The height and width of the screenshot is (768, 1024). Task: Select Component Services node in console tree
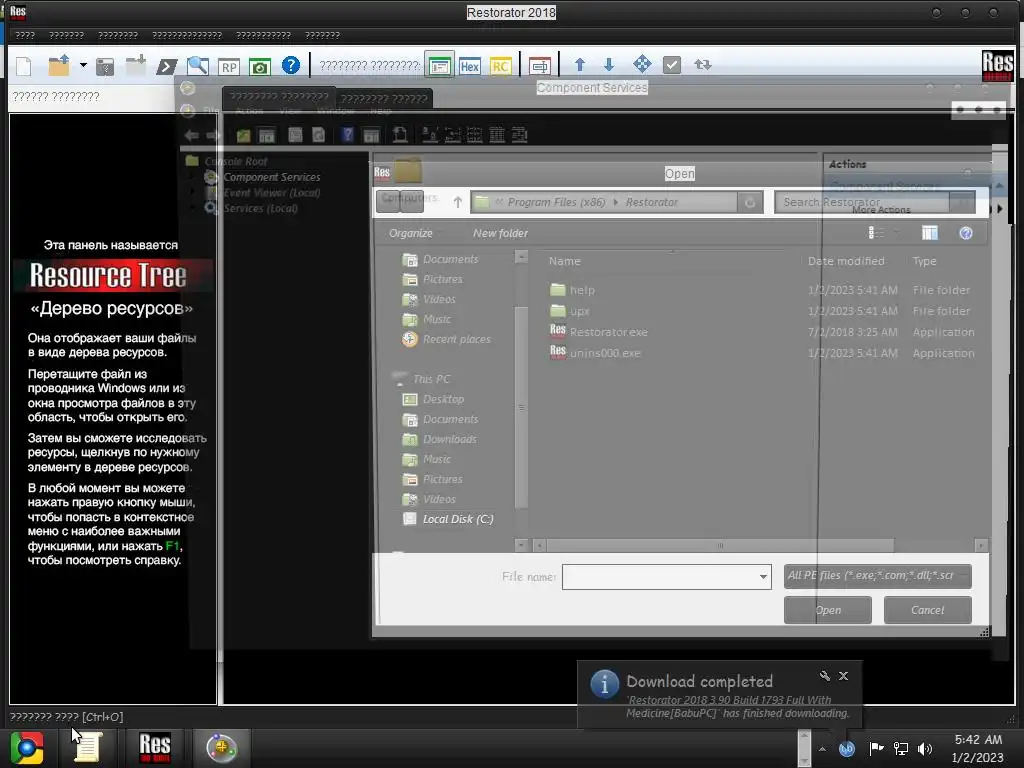coord(272,177)
